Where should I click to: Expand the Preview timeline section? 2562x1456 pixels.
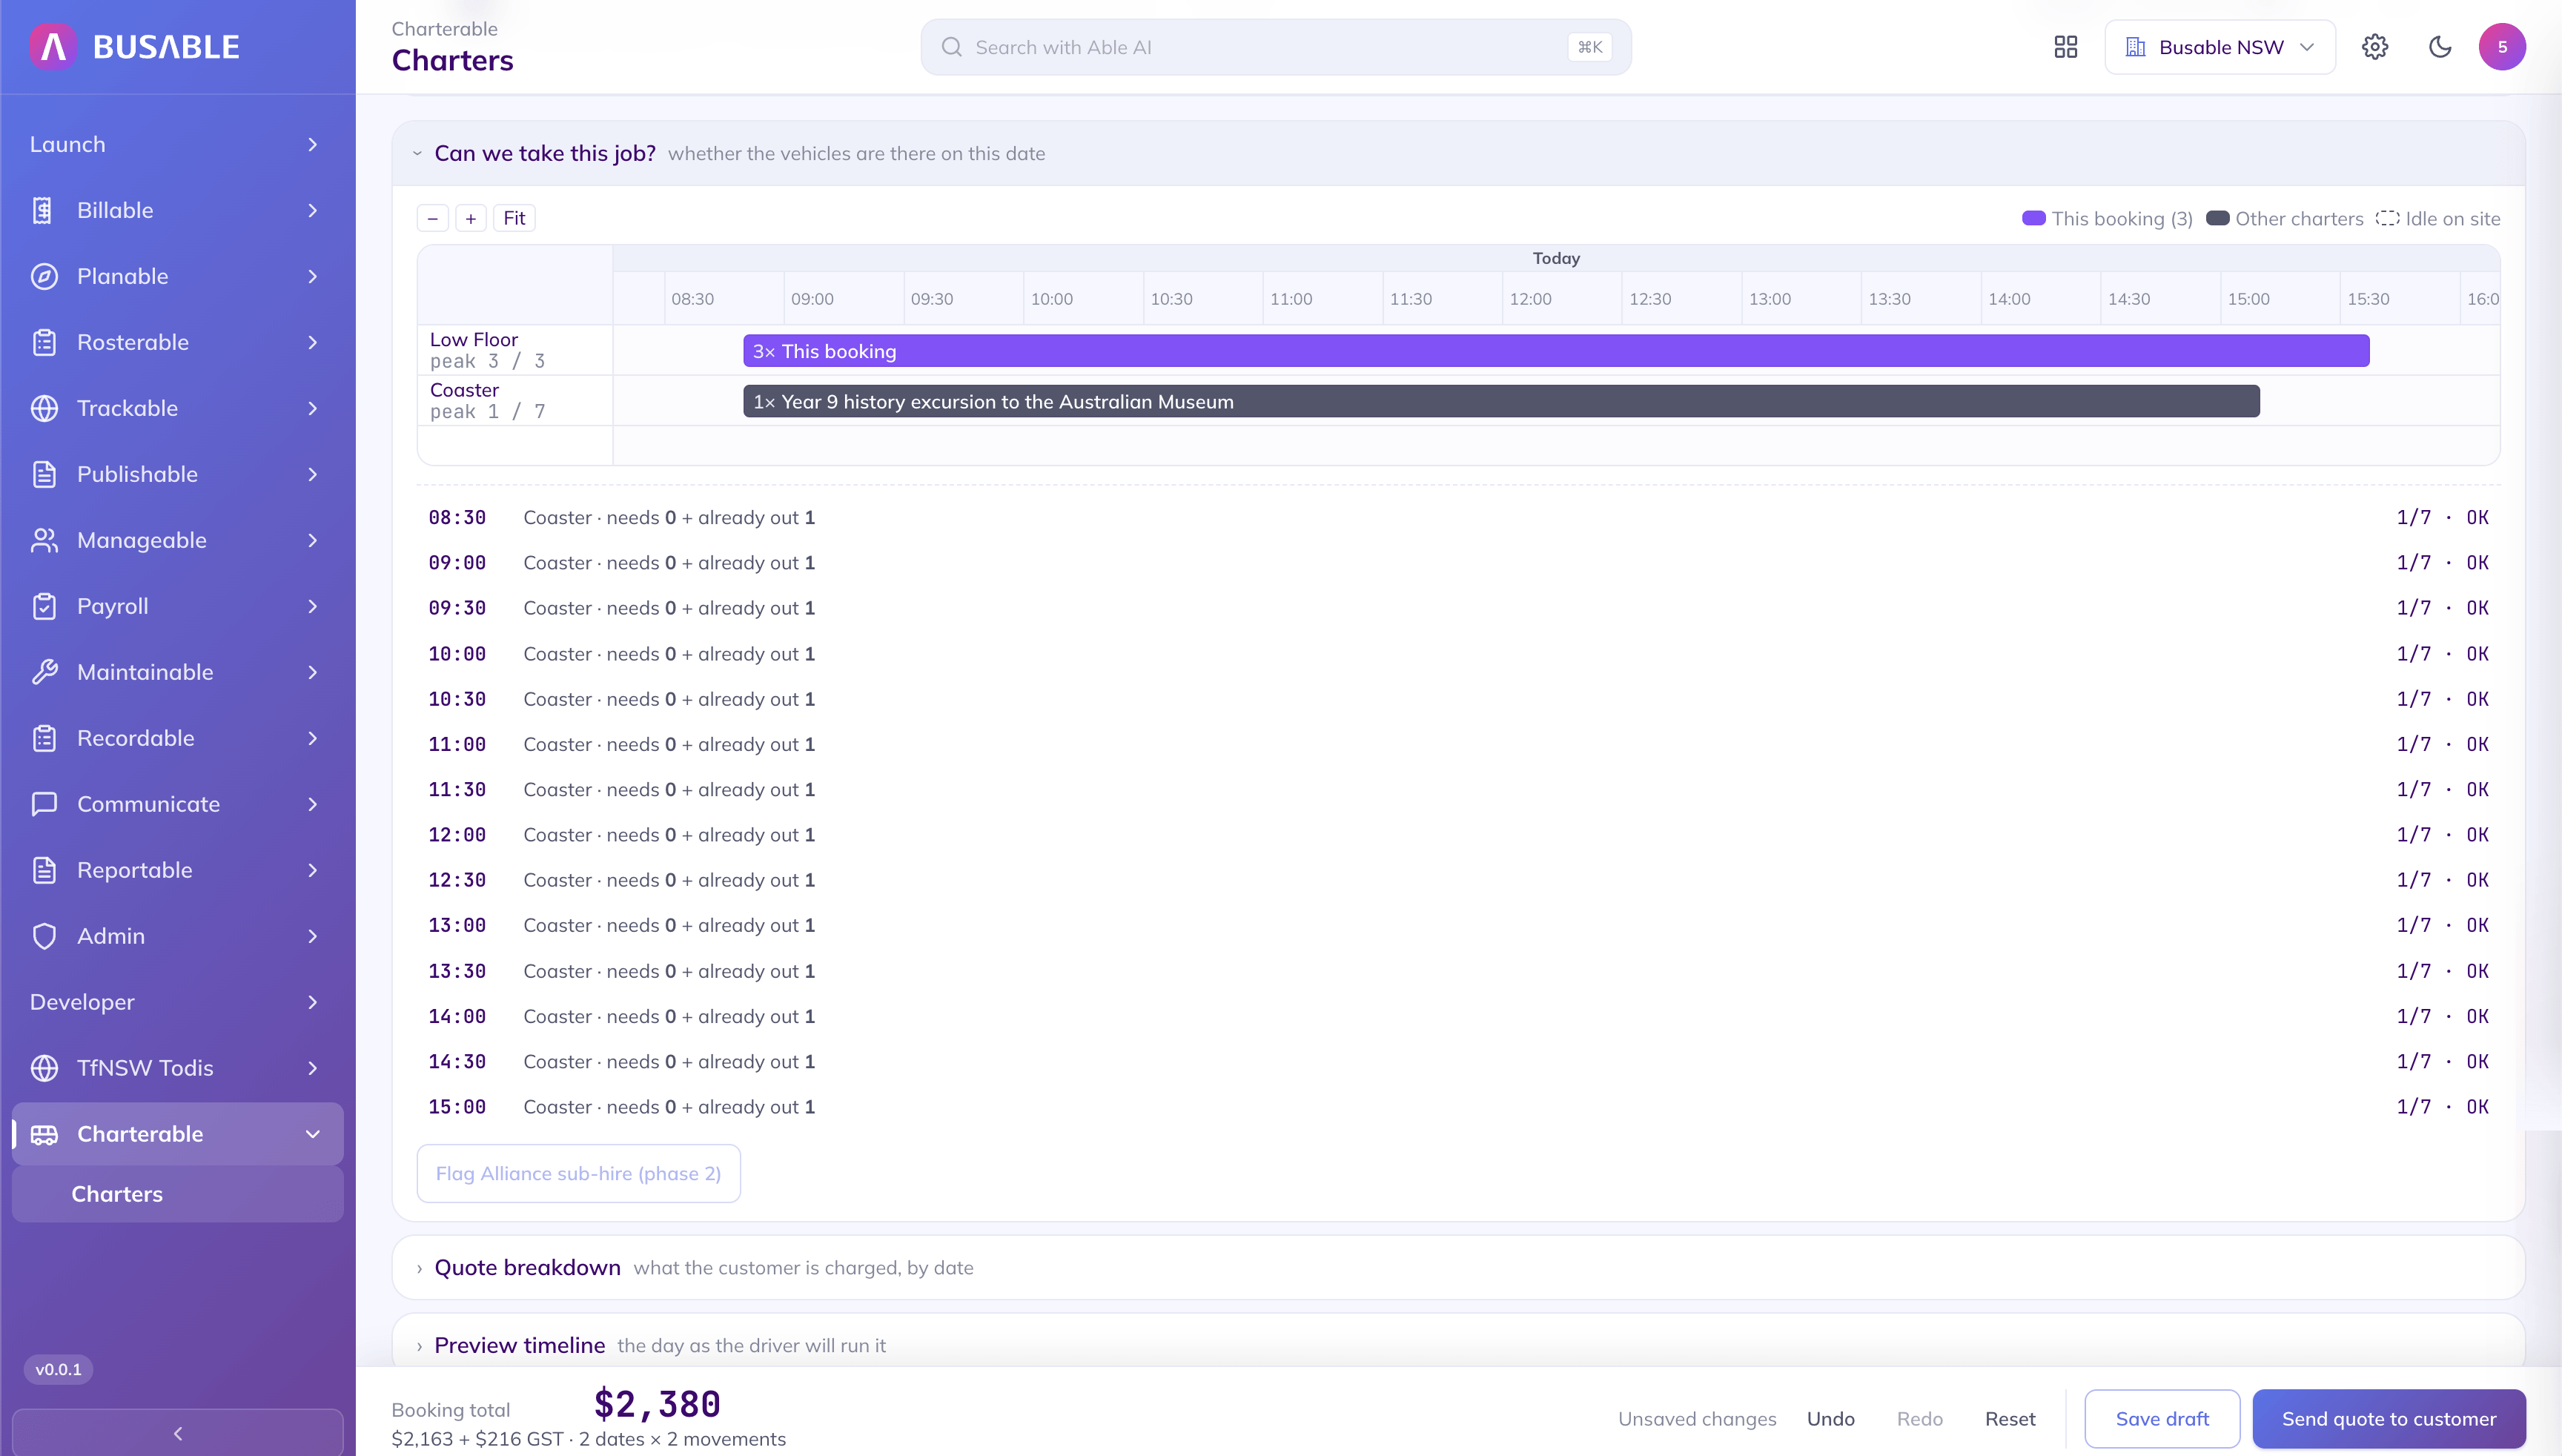tap(419, 1346)
